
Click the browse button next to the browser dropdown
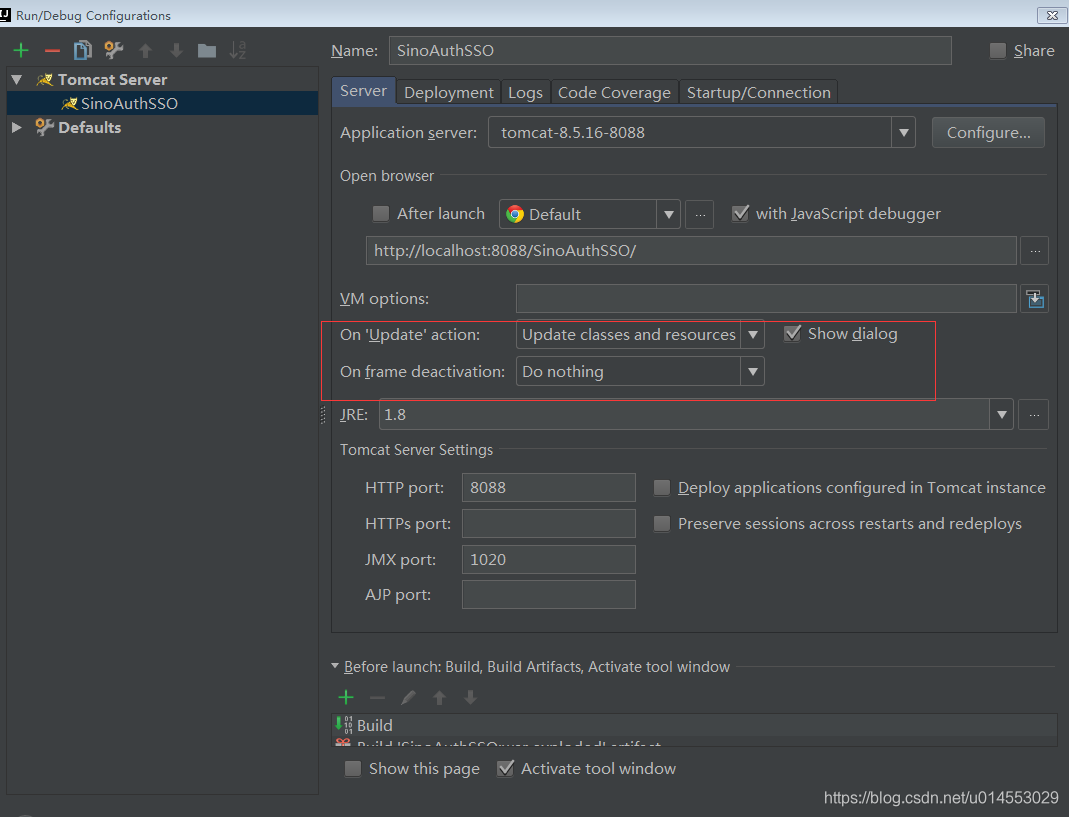[x=699, y=214]
